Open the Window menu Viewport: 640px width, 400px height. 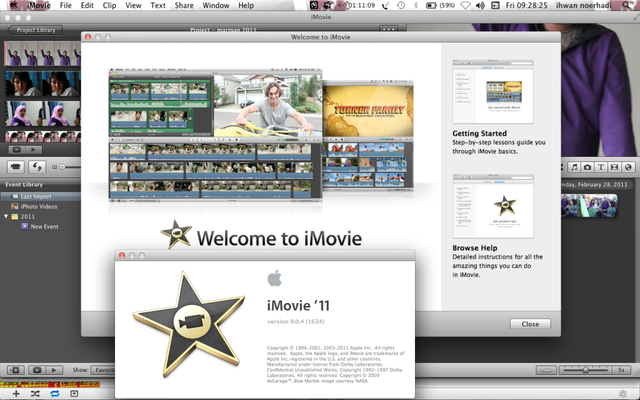216,5
